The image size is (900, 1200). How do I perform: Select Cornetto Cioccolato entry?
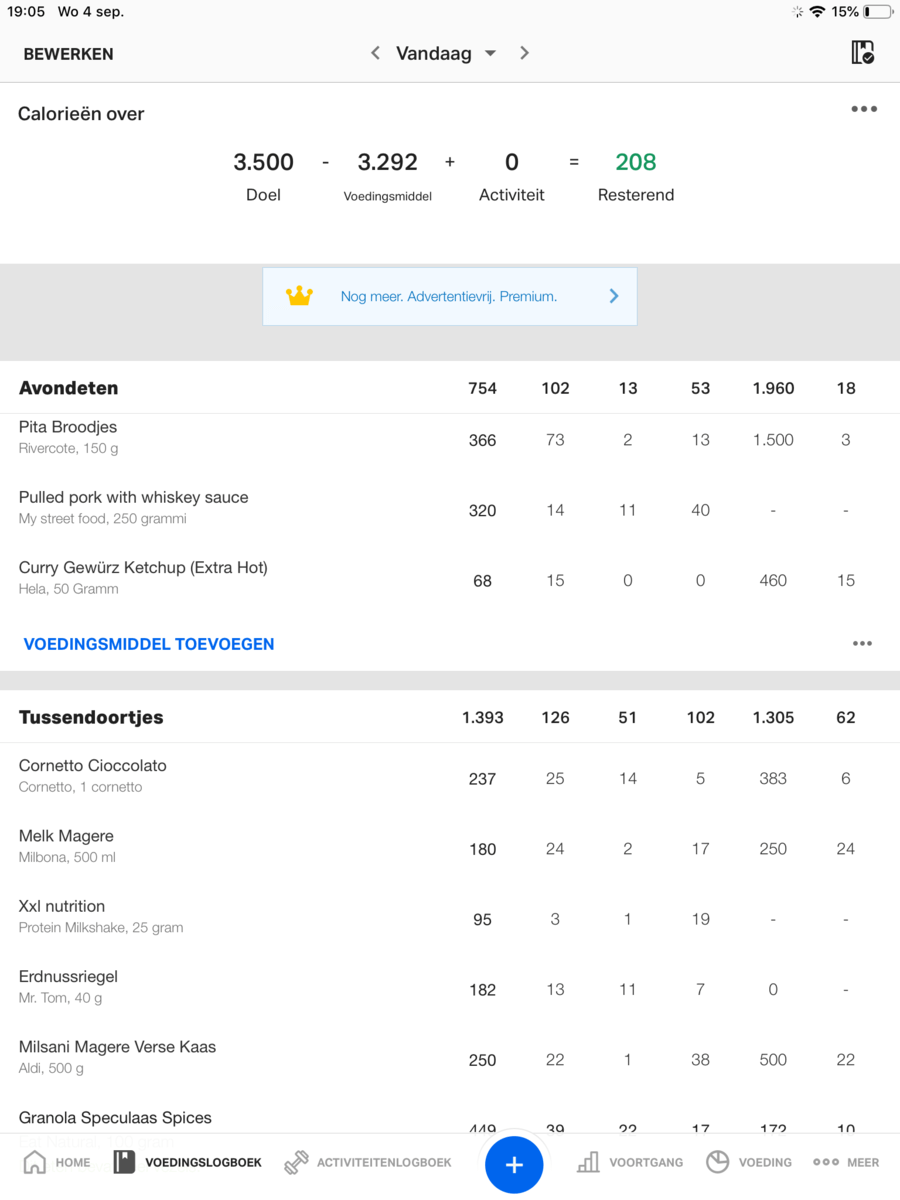93,775
